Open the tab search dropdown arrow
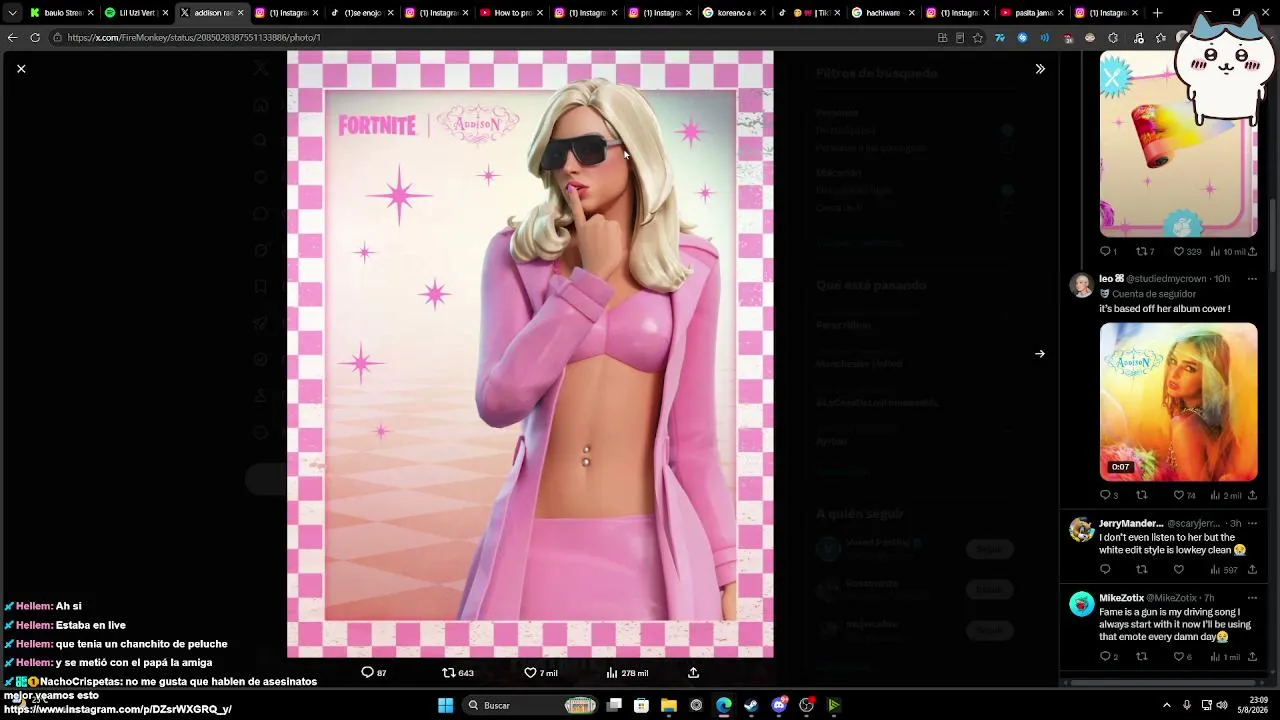Viewport: 1280px width, 720px height. coord(12,13)
